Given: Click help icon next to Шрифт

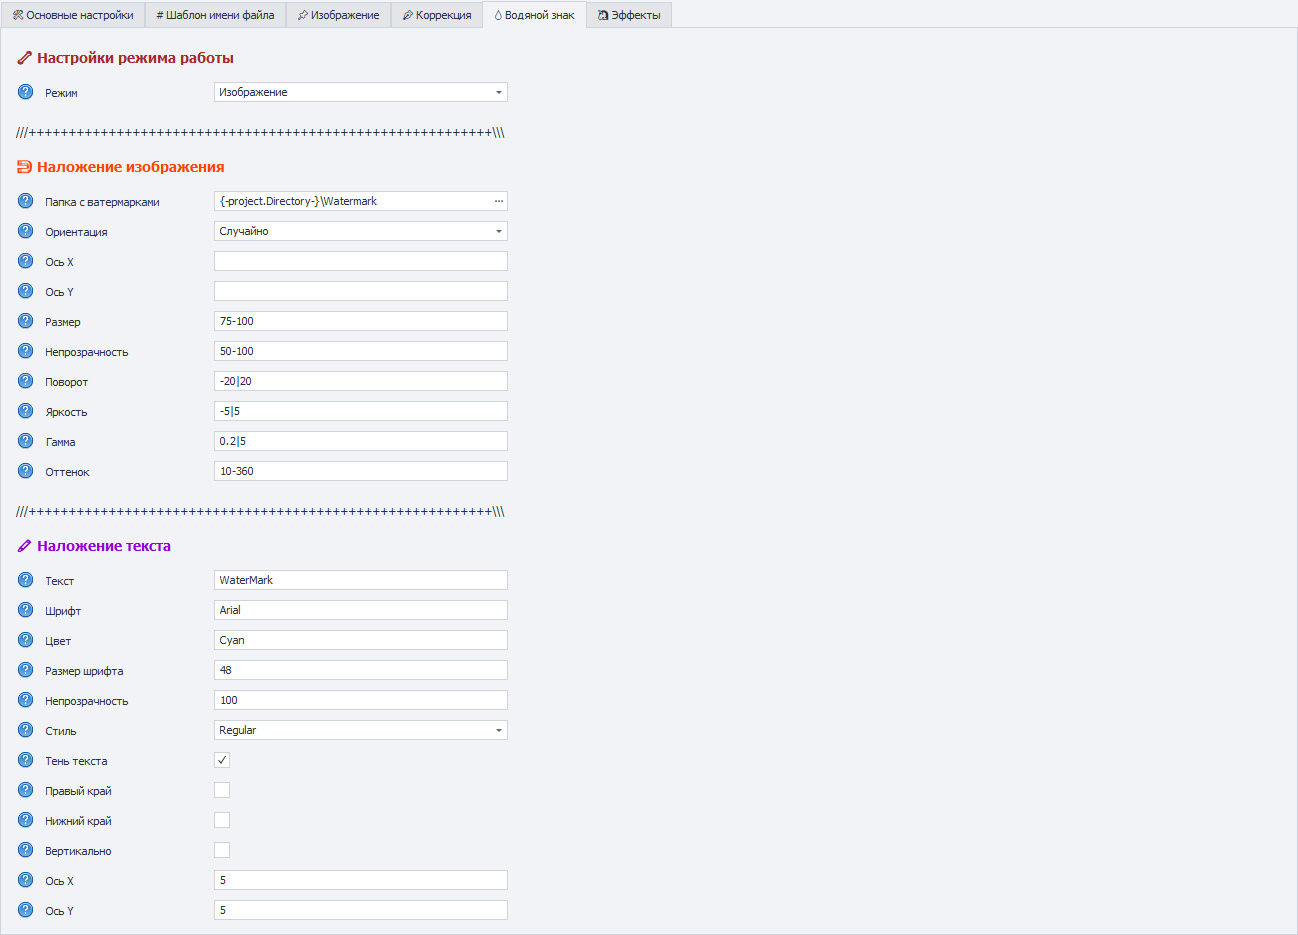Looking at the screenshot, I should coord(26,610).
